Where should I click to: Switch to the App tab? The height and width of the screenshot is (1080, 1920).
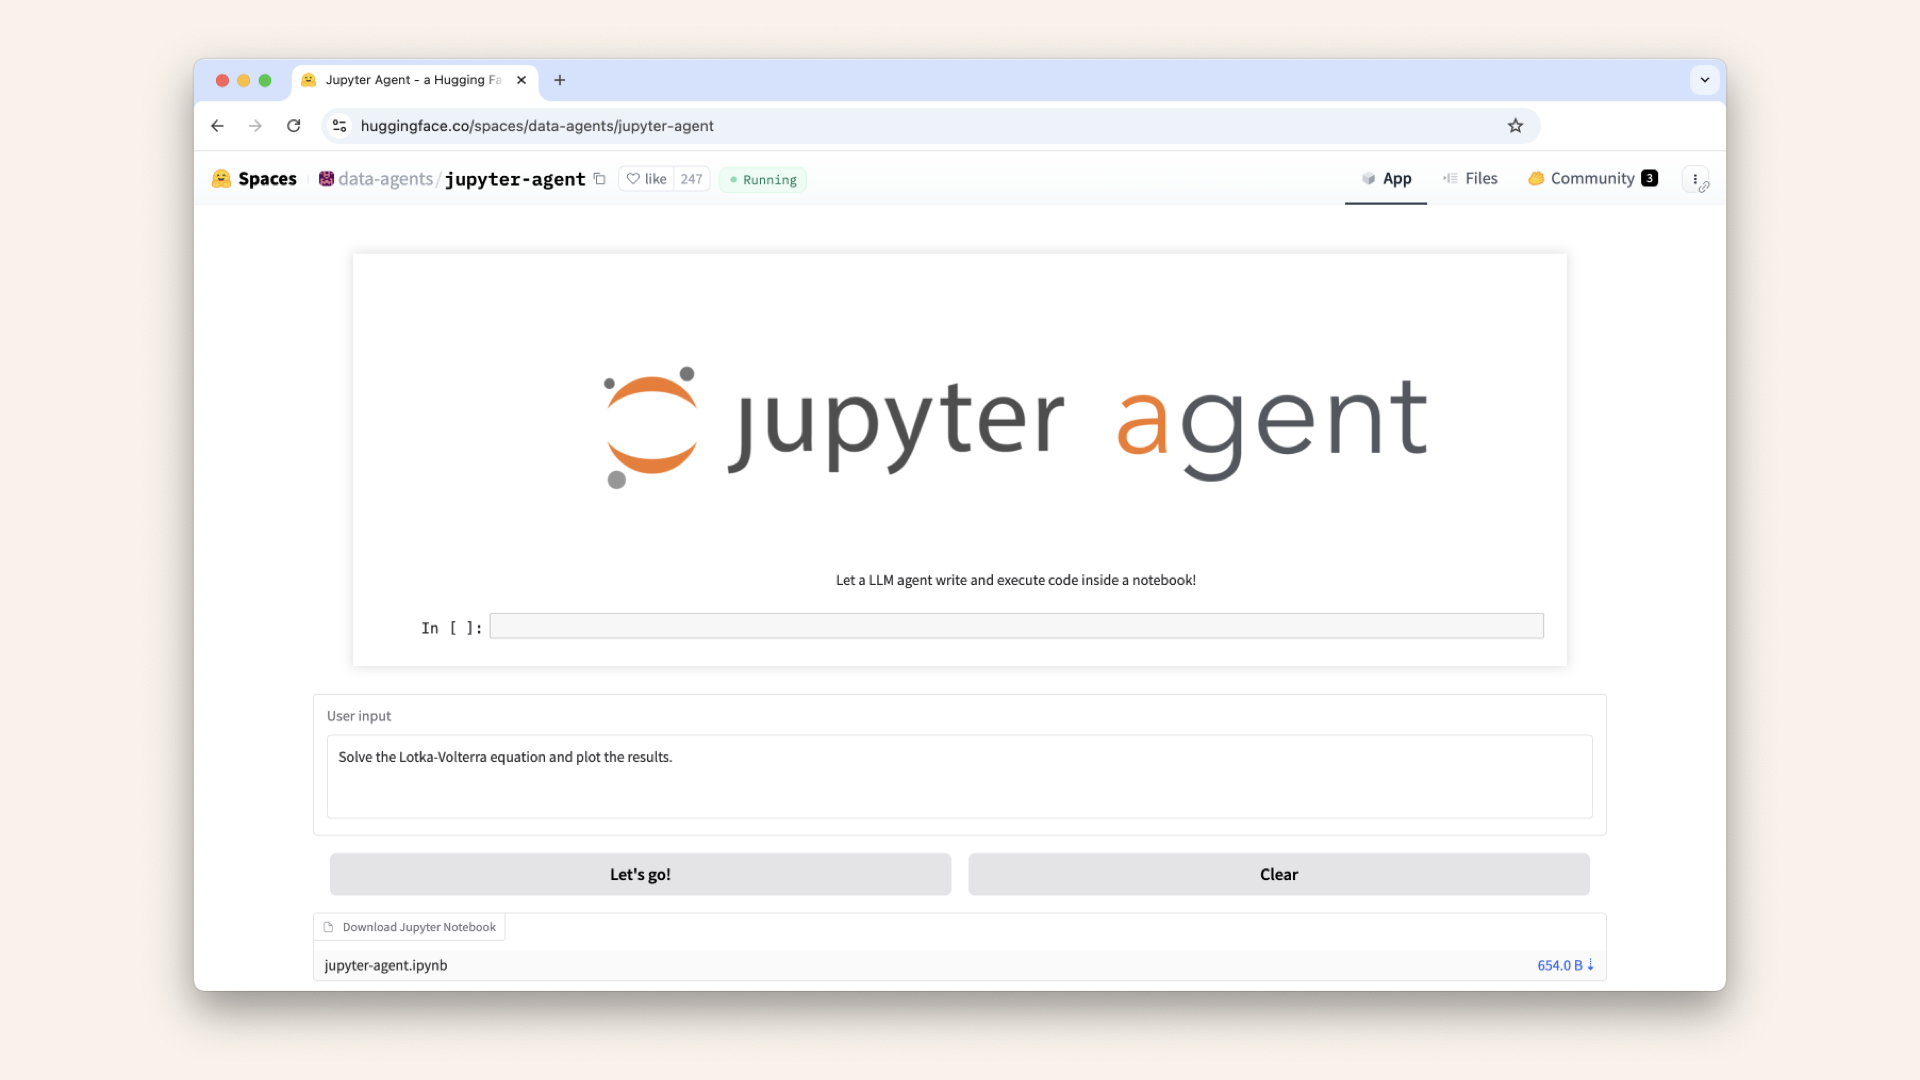point(1386,178)
